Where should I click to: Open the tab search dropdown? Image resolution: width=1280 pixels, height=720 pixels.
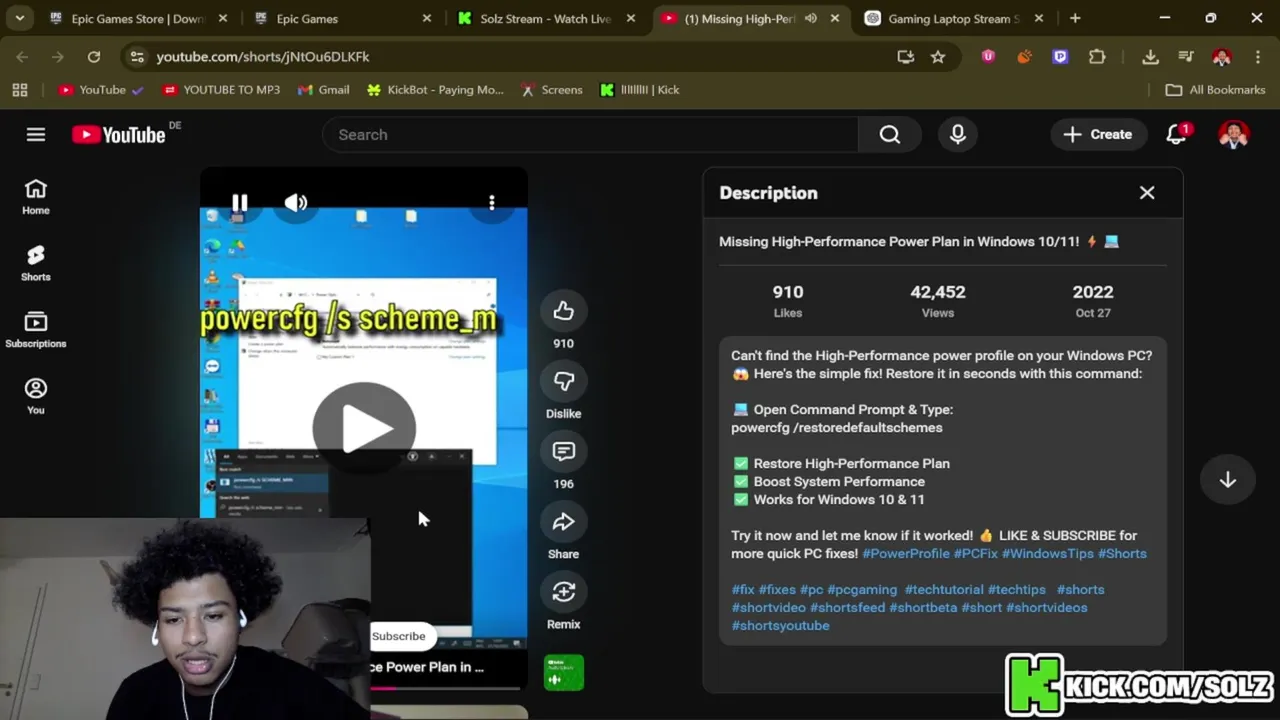pos(19,18)
